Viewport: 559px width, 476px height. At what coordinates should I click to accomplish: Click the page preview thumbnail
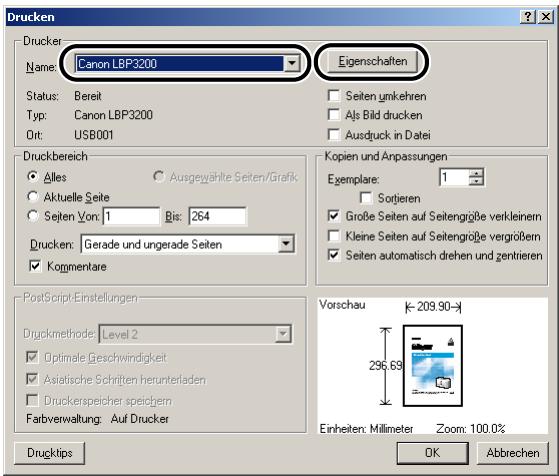pyautogui.click(x=433, y=366)
